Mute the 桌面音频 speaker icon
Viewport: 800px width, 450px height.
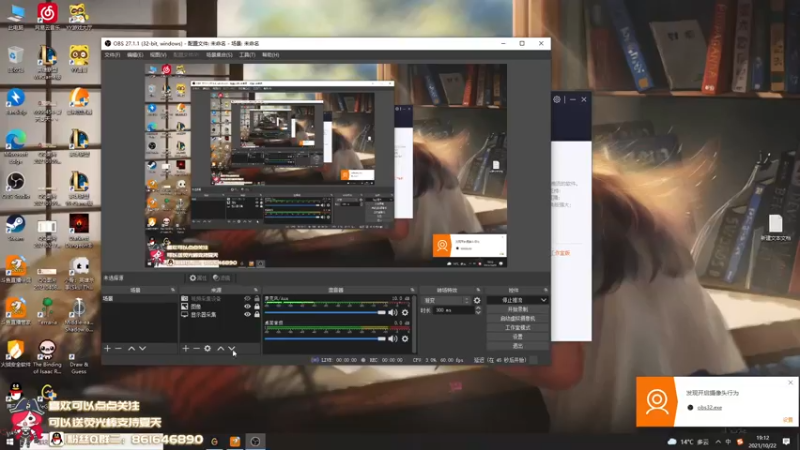click(392, 338)
